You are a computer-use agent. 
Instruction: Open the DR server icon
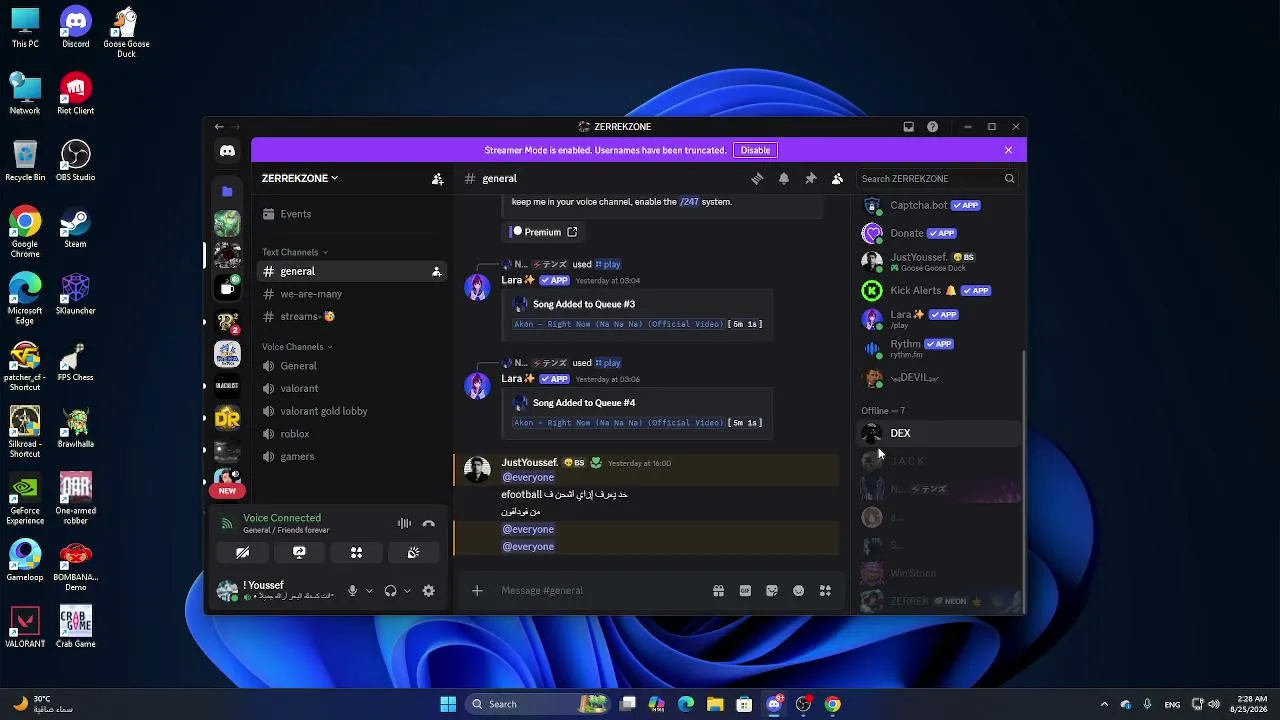coord(227,418)
